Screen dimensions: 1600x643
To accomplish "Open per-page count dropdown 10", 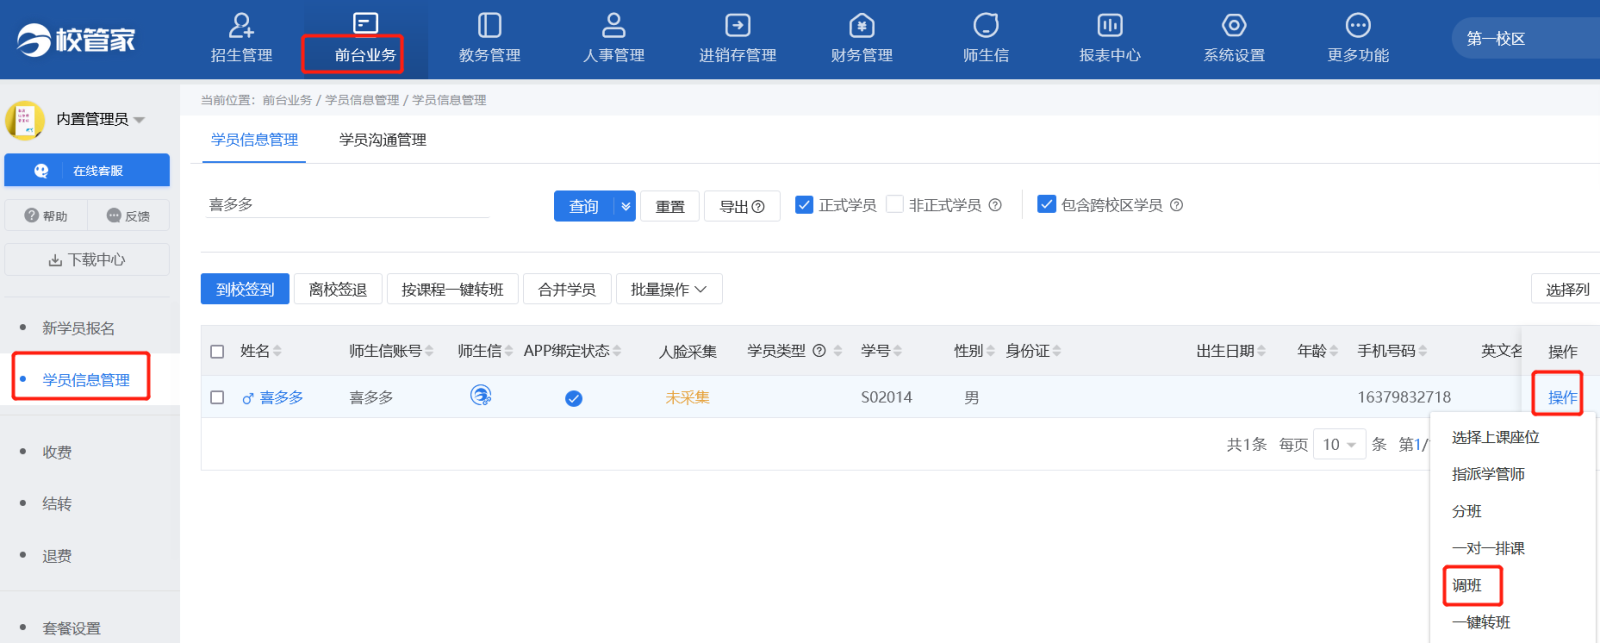I will pyautogui.click(x=1340, y=444).
